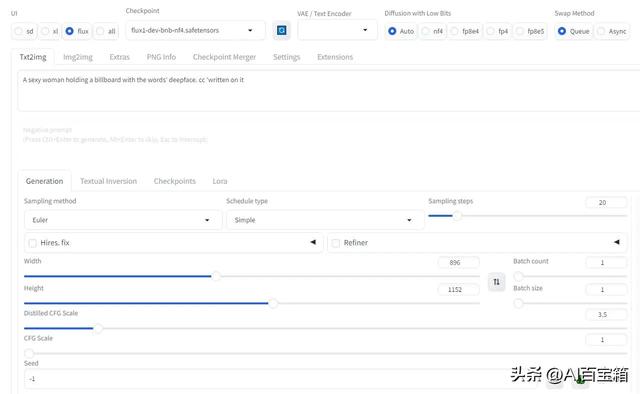Click the Distilled CFG Scale number field
Viewport: 640px width, 394px height.
[x=606, y=314]
